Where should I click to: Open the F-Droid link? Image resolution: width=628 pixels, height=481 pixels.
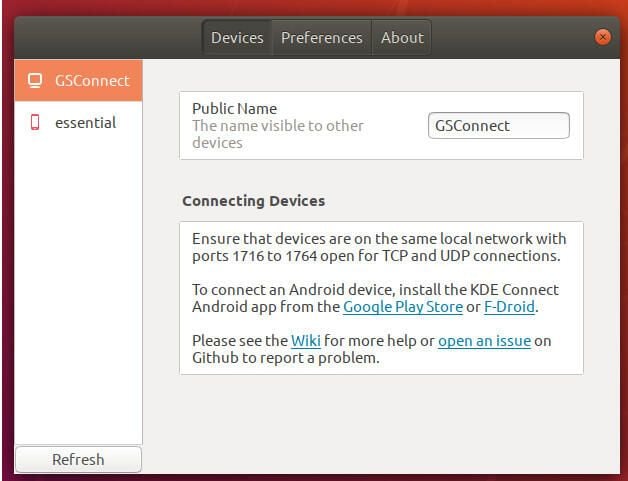coord(509,307)
